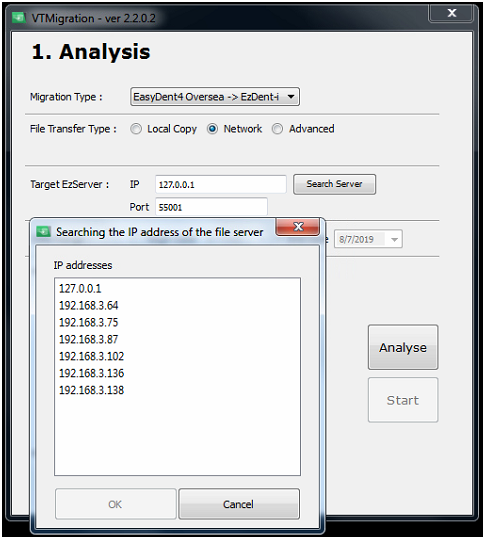Click the Search Server button

[334, 184]
